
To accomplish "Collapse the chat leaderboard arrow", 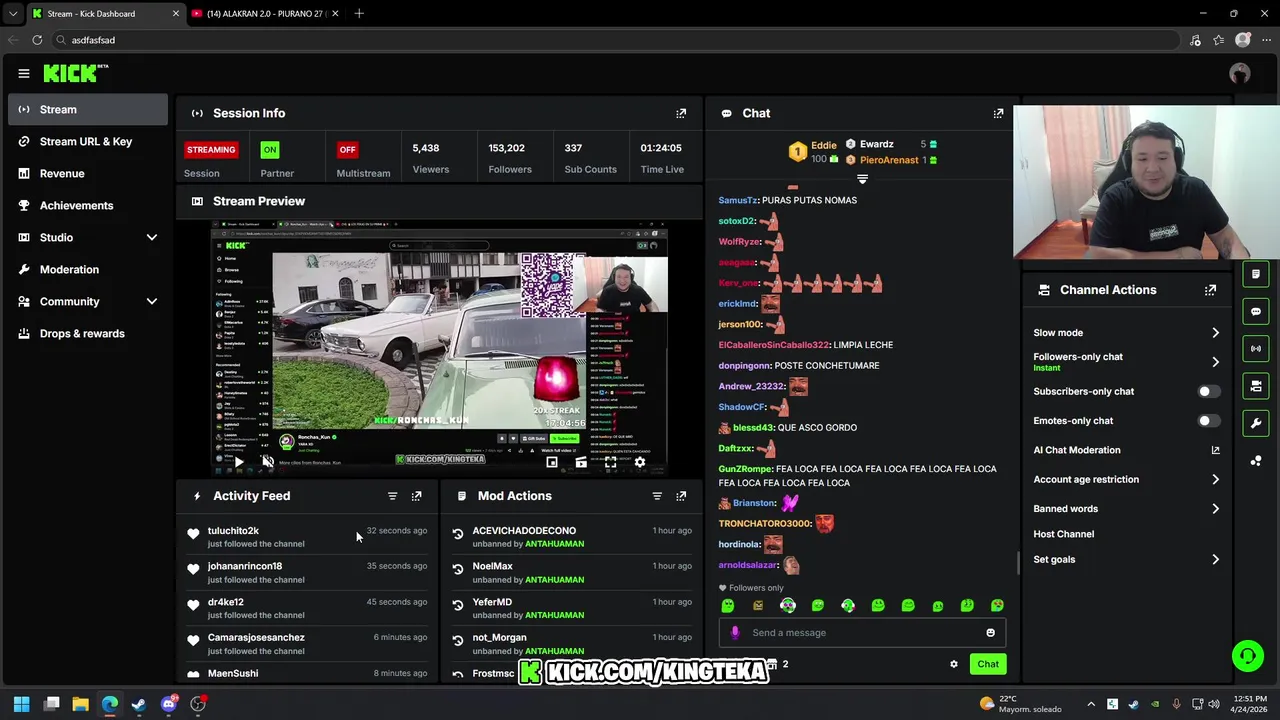I will [862, 179].
